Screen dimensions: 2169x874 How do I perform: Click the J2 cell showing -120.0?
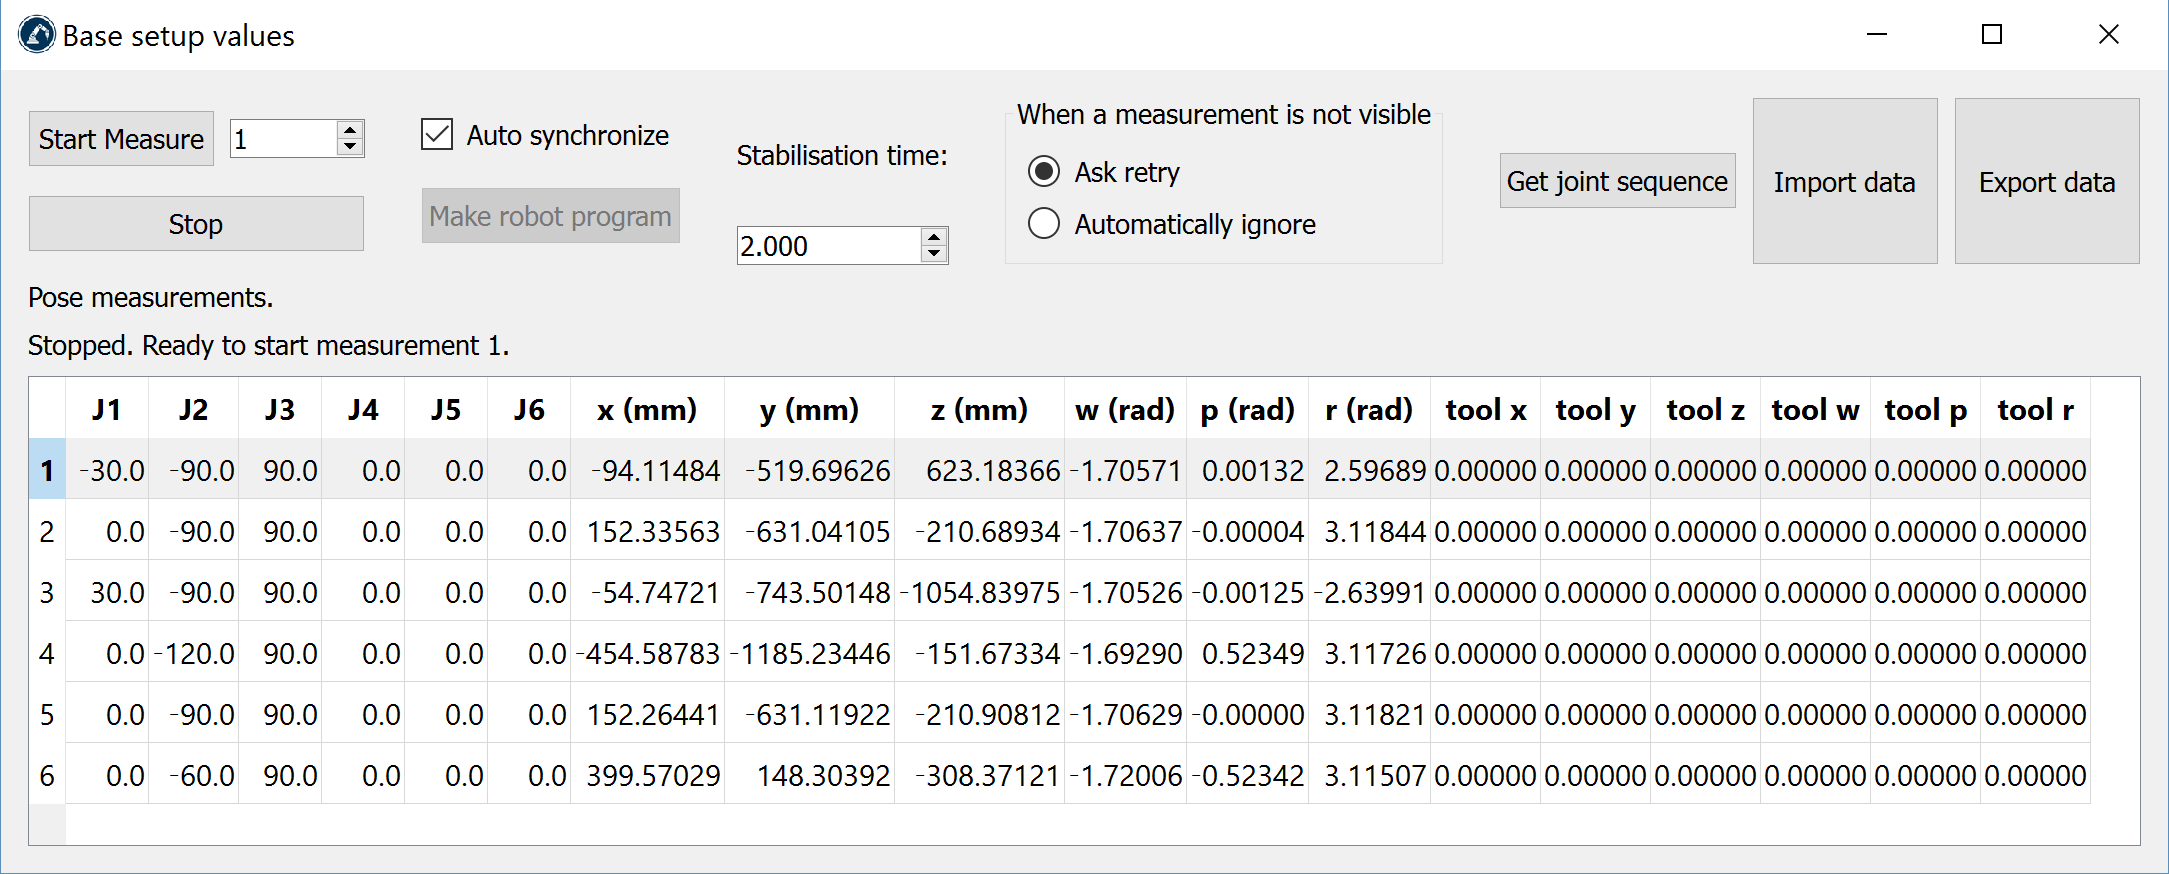(x=195, y=653)
